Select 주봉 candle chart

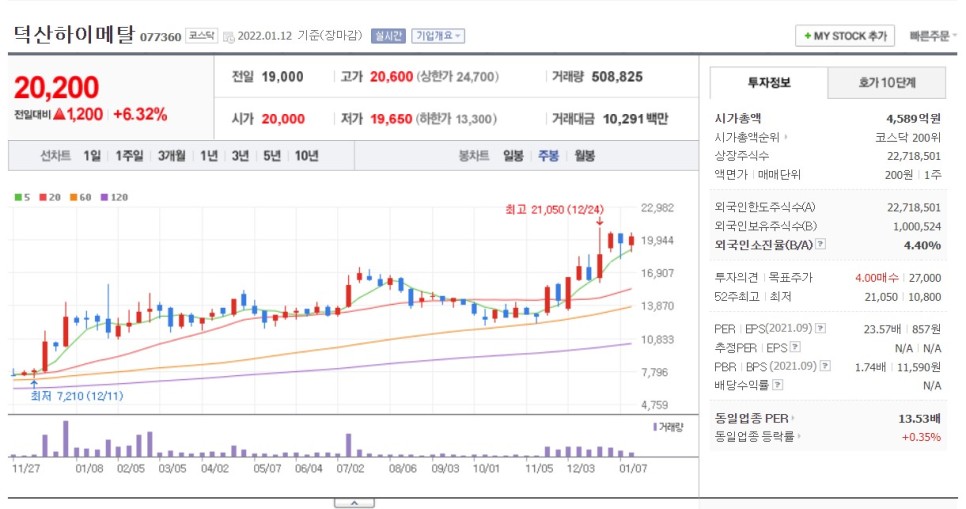(548, 156)
